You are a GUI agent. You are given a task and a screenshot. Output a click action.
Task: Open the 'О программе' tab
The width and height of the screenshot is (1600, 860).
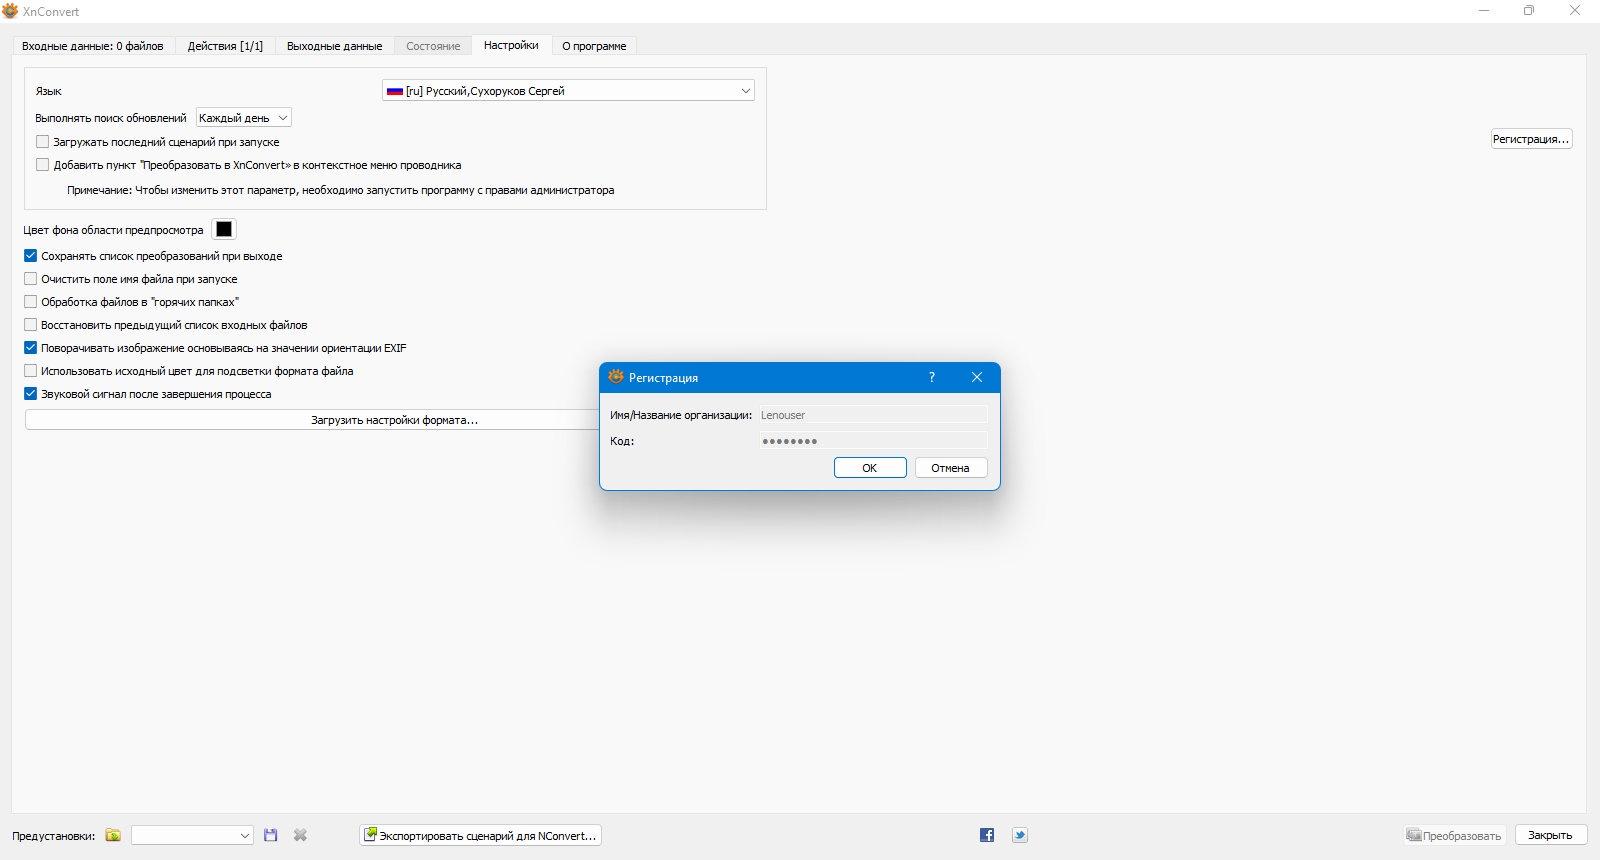pyautogui.click(x=594, y=46)
